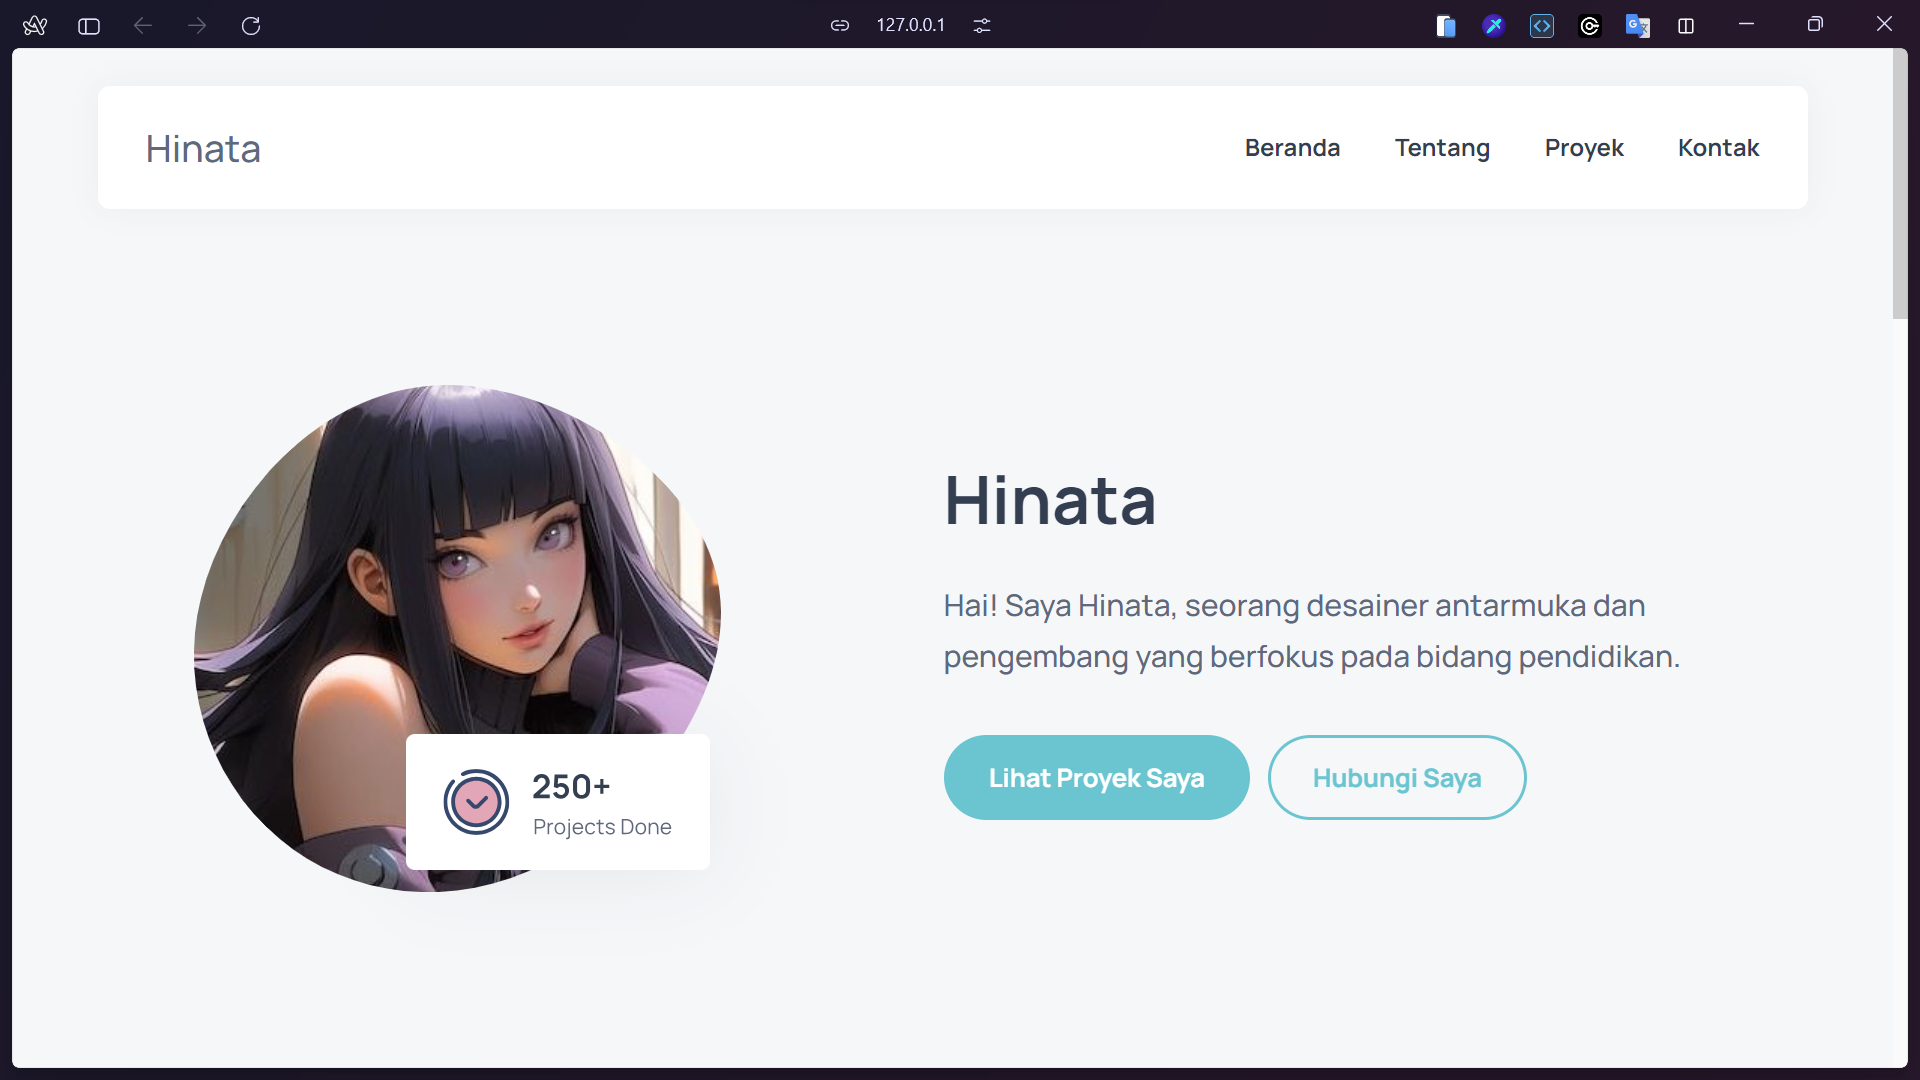Copy the page link icon
The height and width of the screenshot is (1080, 1920).
coord(839,25)
